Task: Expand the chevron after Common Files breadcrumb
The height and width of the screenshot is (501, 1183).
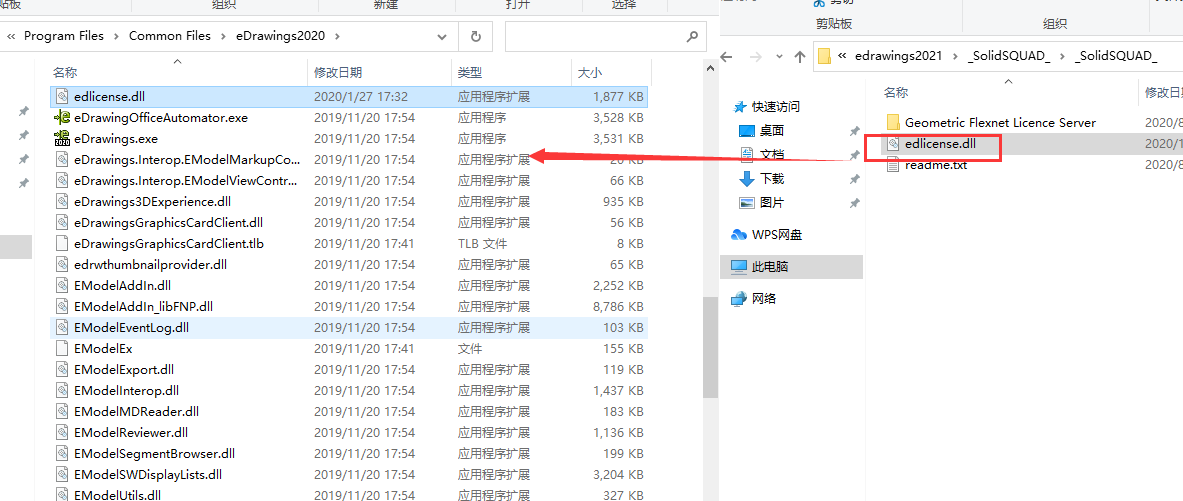Action: 220,36
